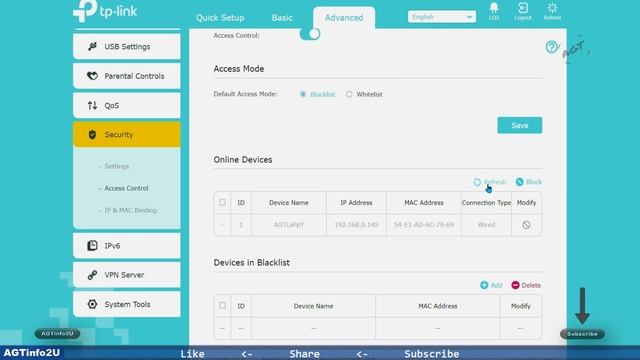This screenshot has height=360, width=640.
Task: Open the IPv6 menu
Action: tap(127, 246)
